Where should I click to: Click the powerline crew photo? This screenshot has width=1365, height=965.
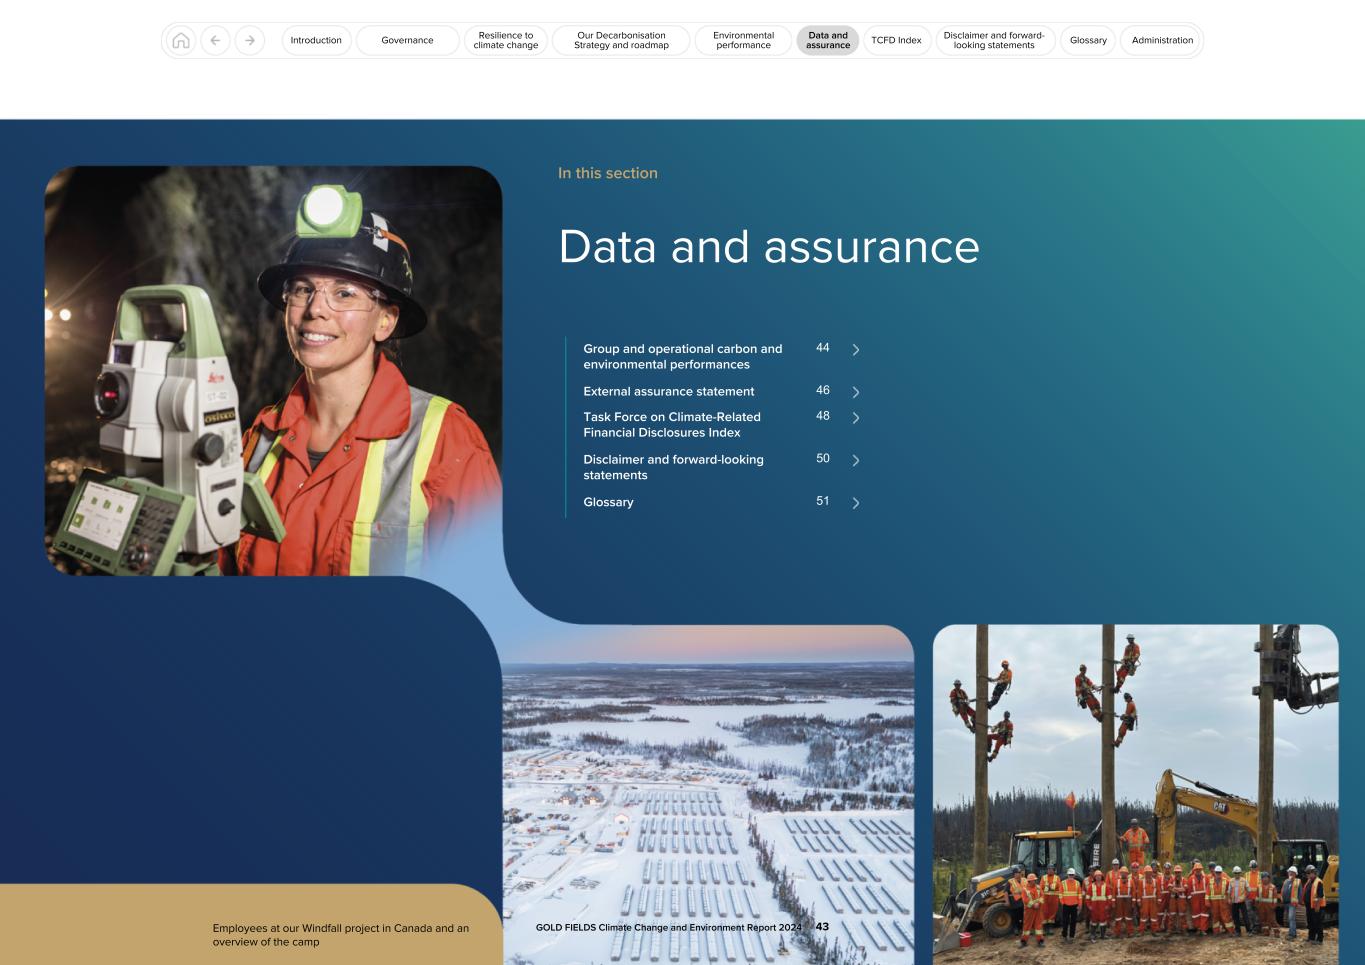[1135, 790]
